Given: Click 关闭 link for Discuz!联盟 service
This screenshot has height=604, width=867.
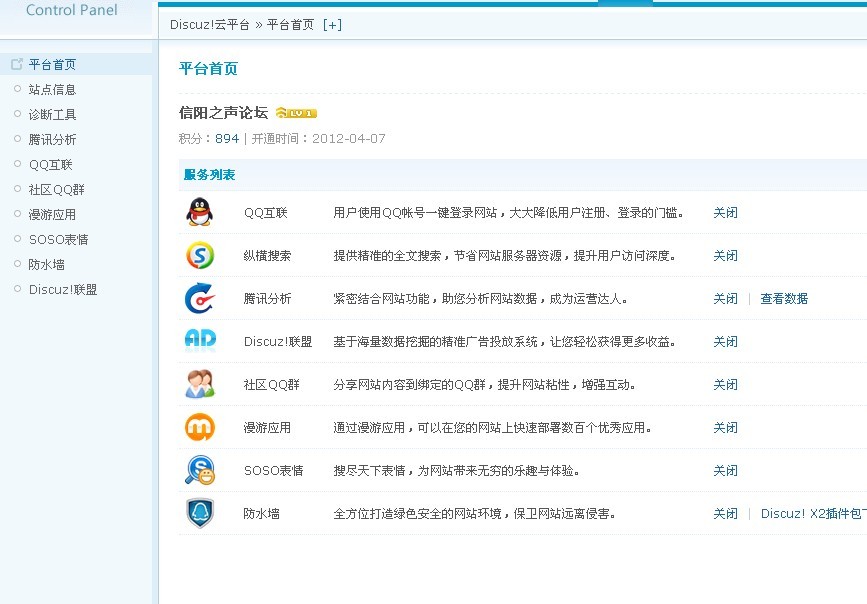Looking at the screenshot, I should (x=725, y=341).
